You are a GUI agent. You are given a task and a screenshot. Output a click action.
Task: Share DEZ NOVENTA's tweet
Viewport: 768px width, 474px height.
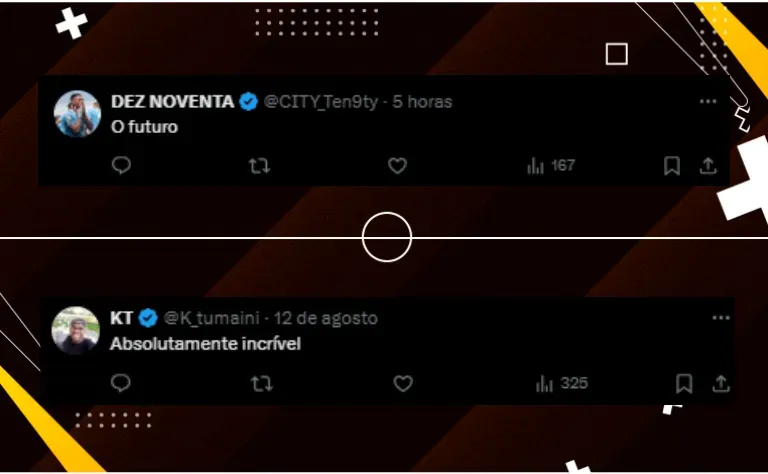coord(708,166)
